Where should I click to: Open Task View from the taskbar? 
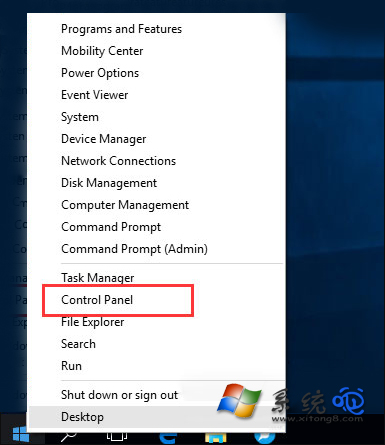pos(117,437)
